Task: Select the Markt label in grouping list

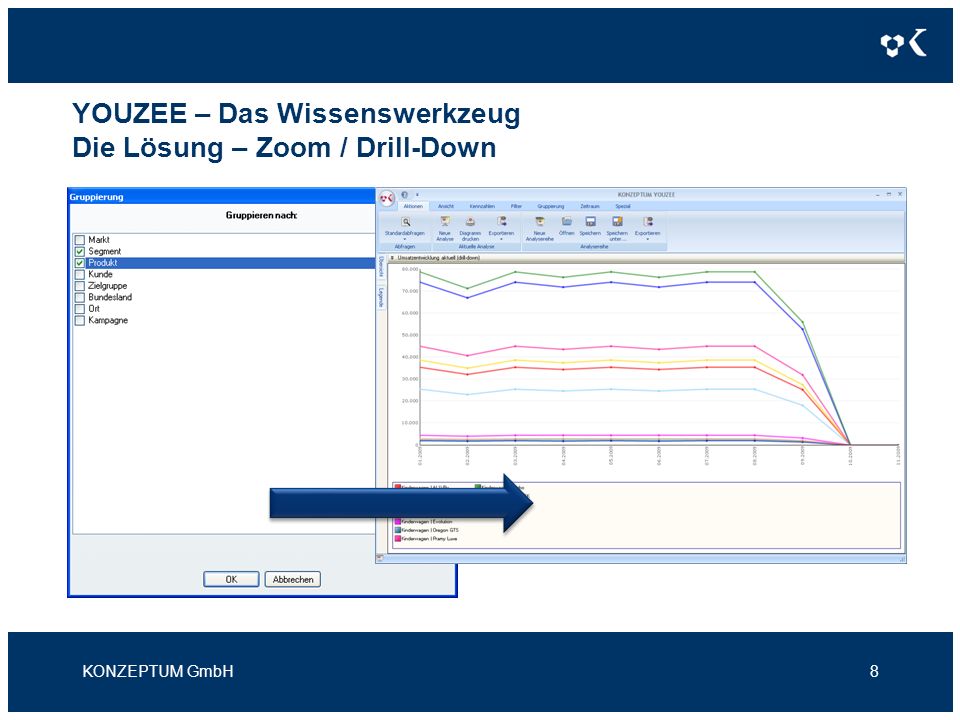Action: point(99,240)
